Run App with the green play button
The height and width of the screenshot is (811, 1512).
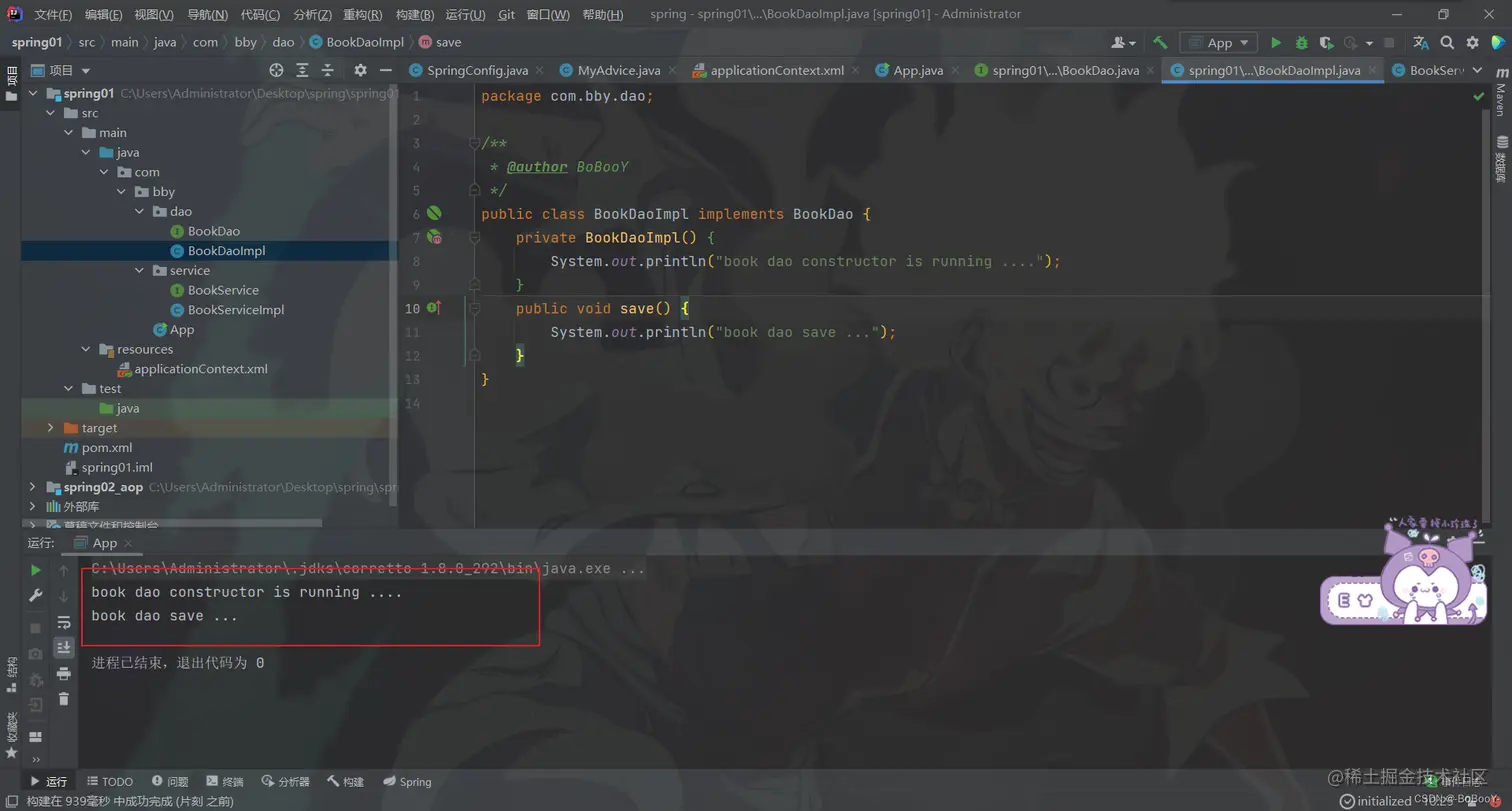[x=1276, y=43]
